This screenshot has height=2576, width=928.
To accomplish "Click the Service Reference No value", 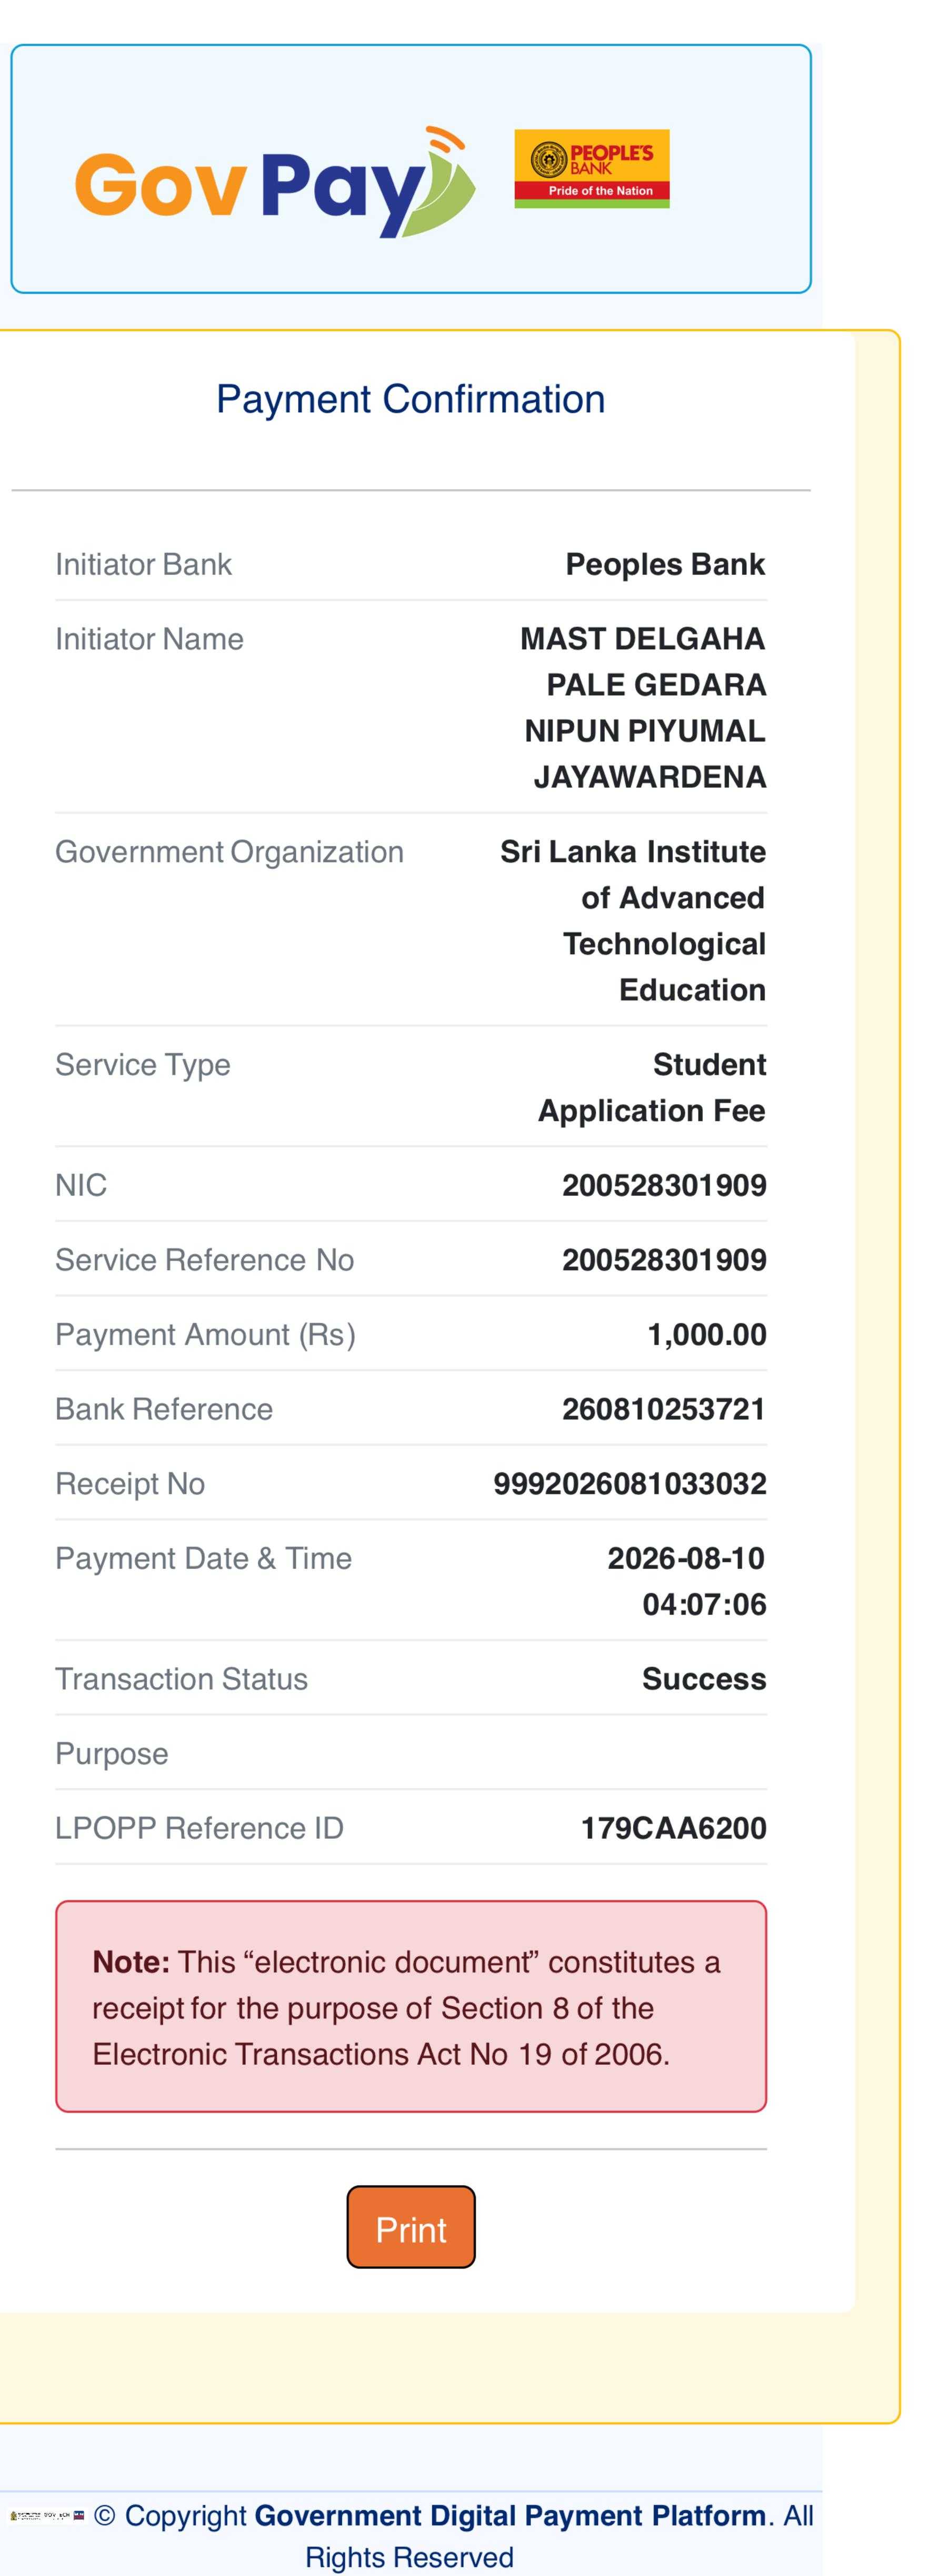I will (664, 1260).
